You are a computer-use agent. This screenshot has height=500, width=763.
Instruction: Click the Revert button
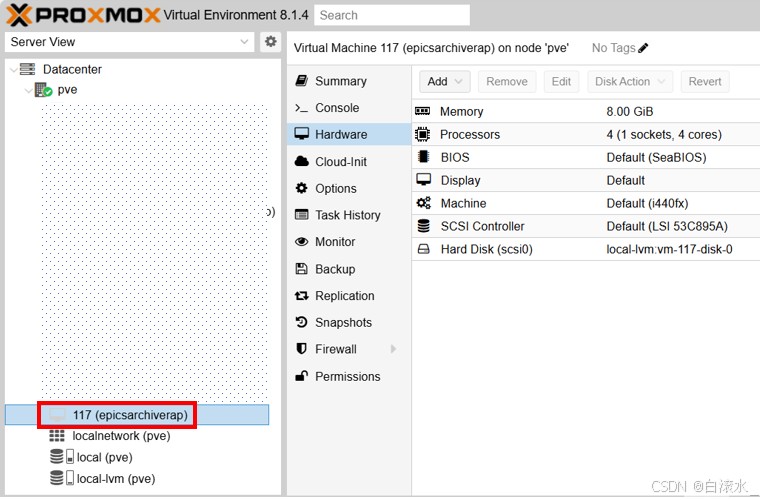pos(705,82)
